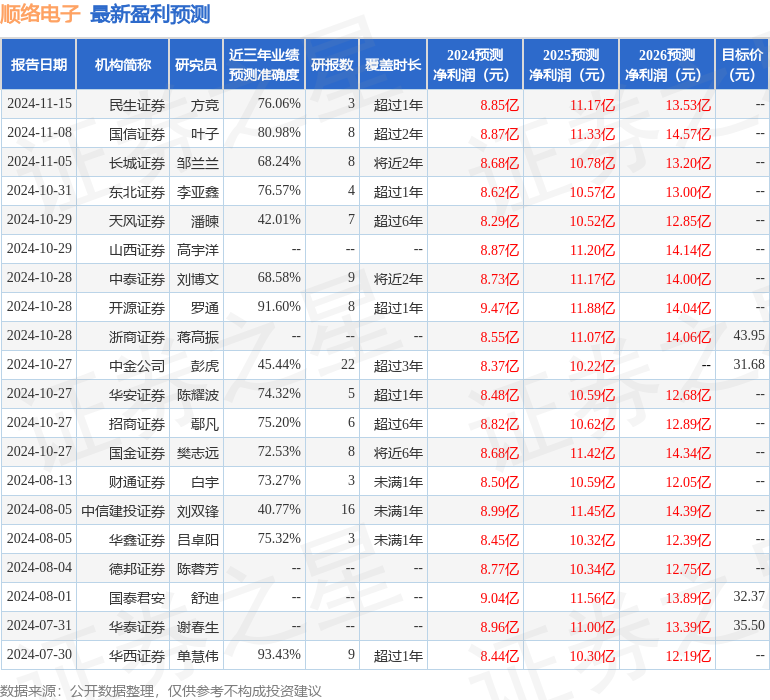Click the 32.37 target price

coord(749,596)
